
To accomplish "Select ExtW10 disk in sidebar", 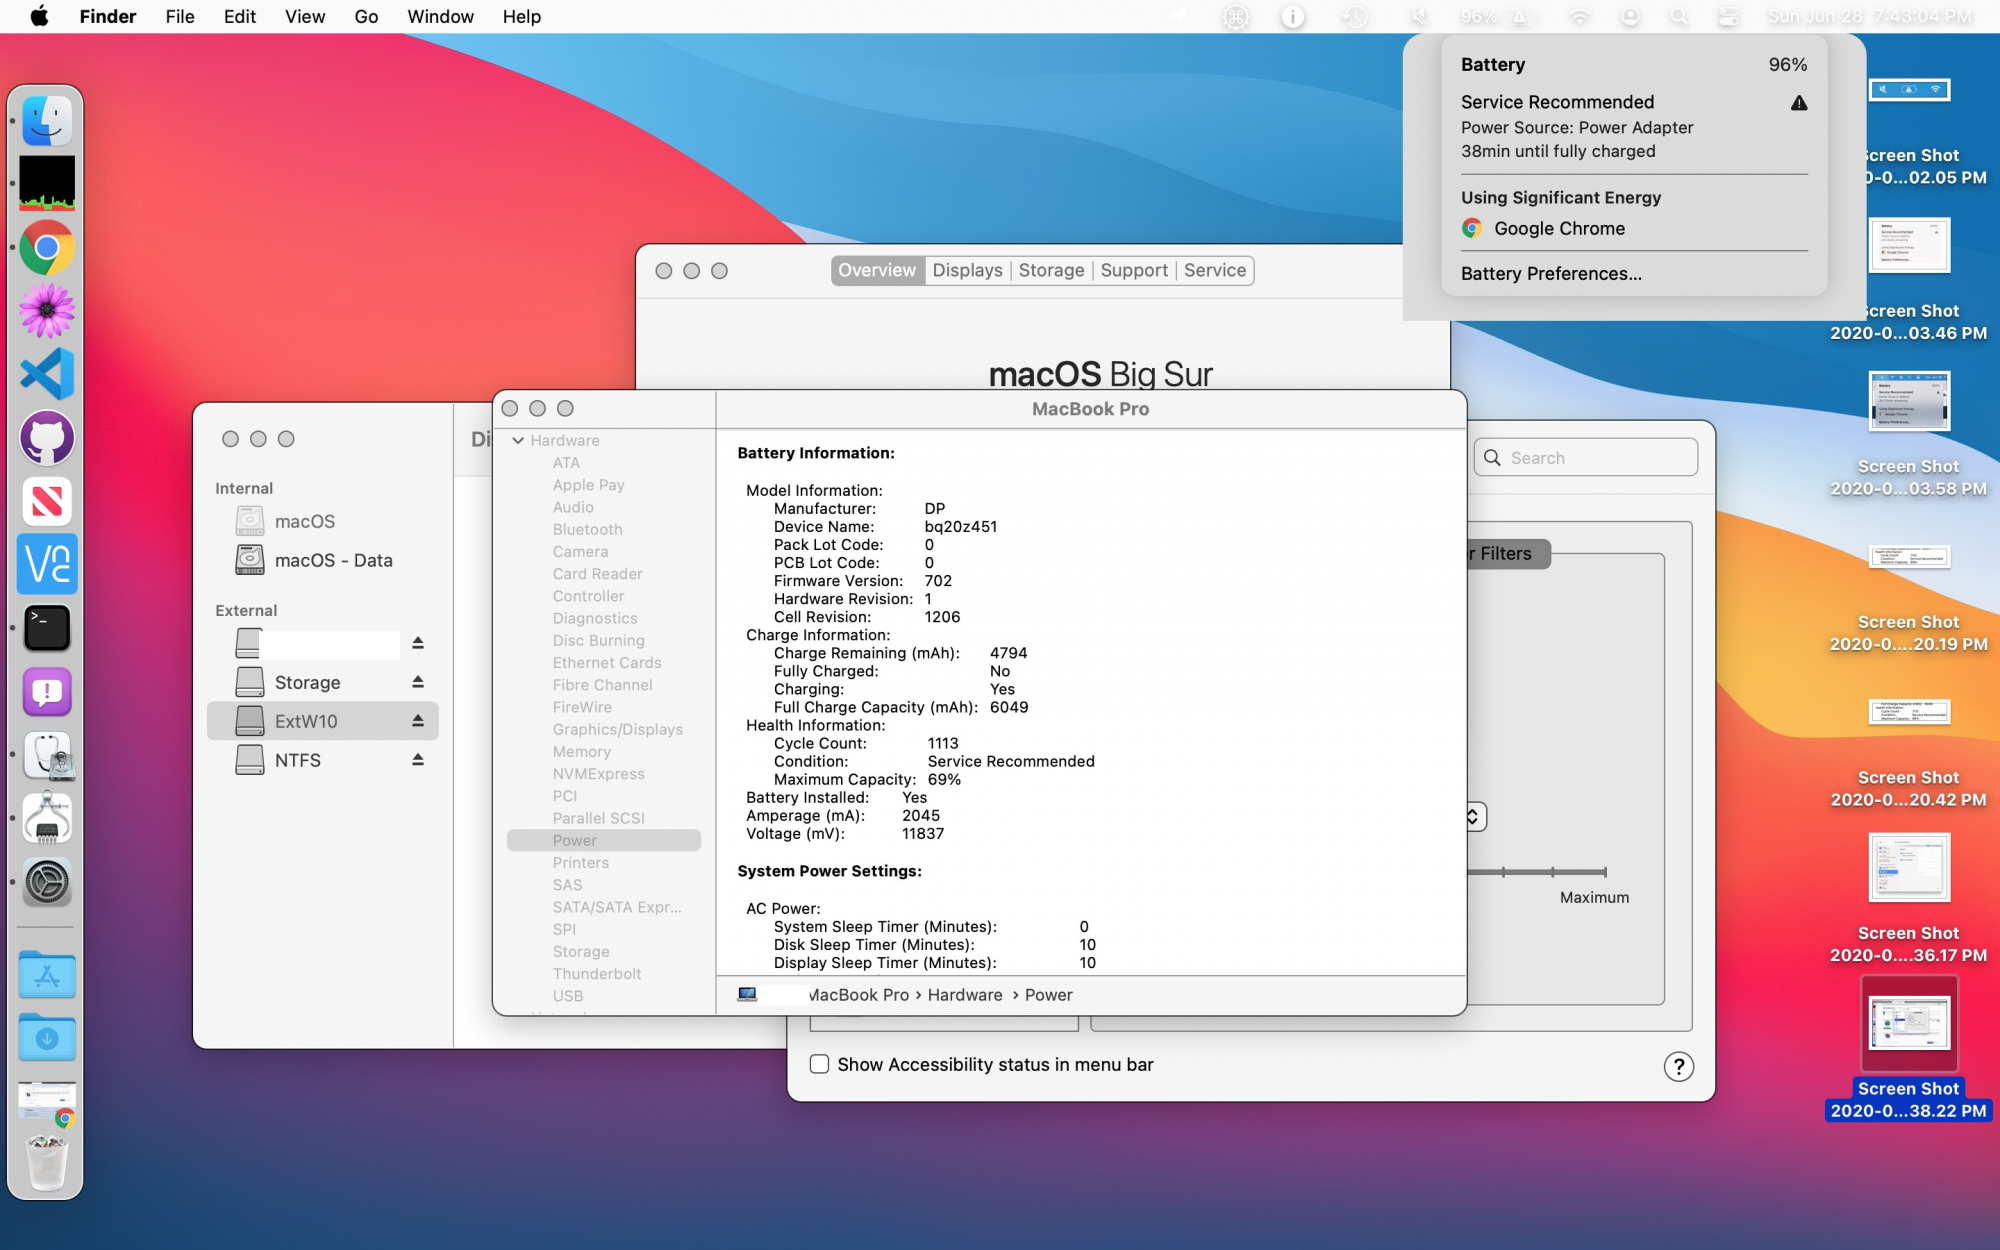I will point(323,721).
